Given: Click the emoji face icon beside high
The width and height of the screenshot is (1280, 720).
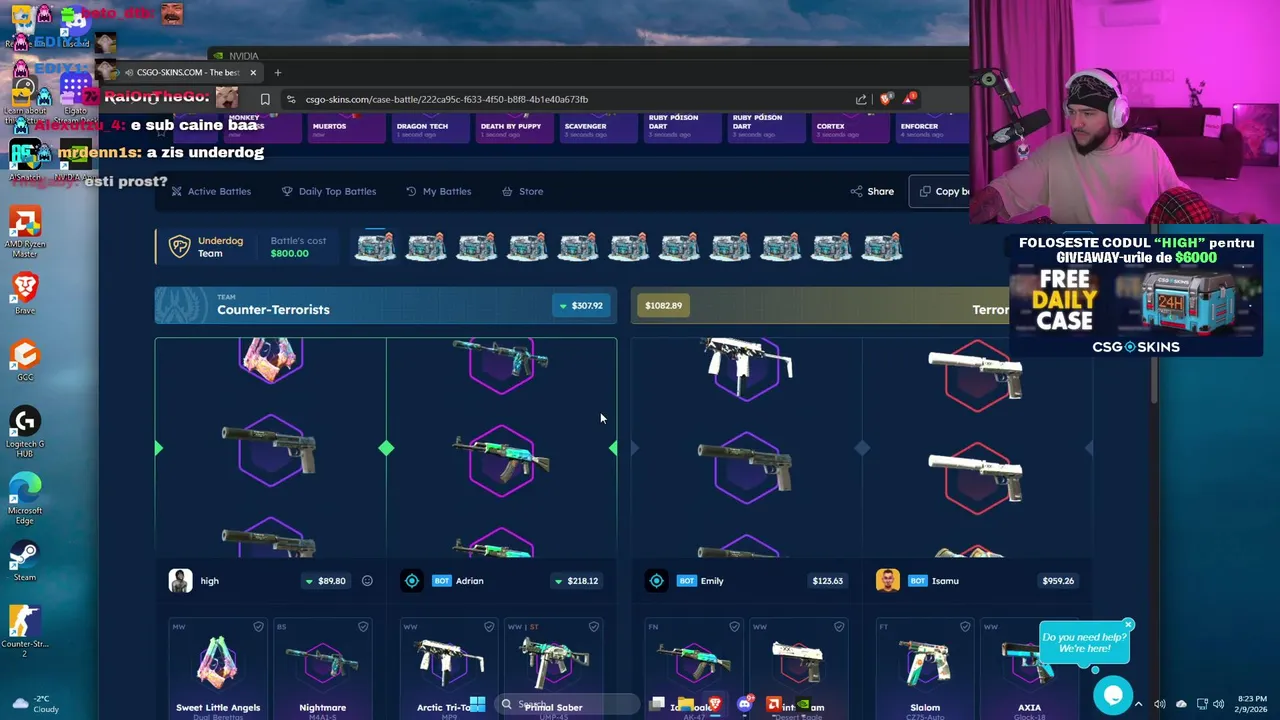Looking at the screenshot, I should (367, 581).
